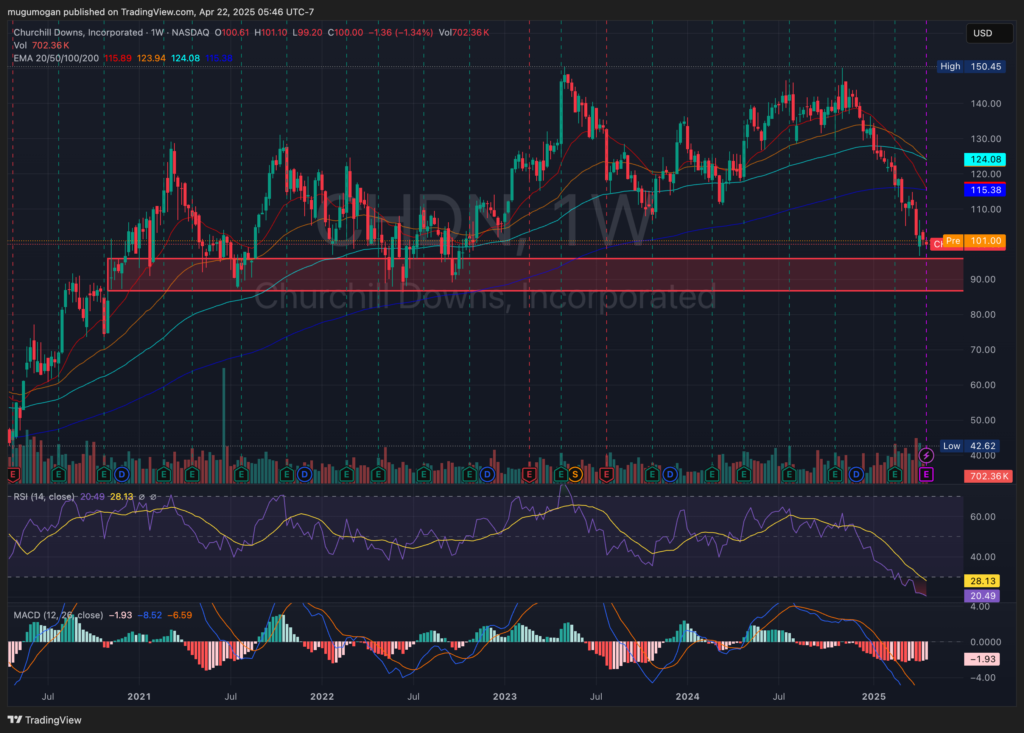Click the 2024 label on time axis
Image resolution: width=1024 pixels, height=733 pixels.
(x=688, y=696)
